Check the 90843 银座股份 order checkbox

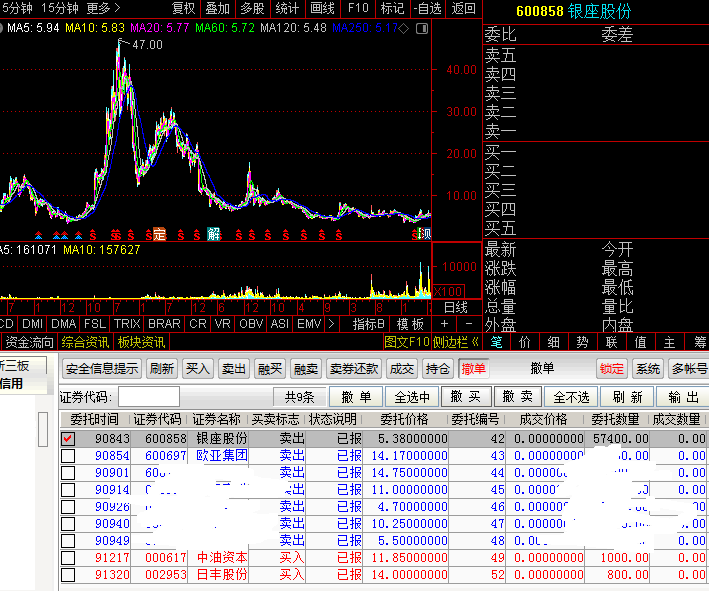(x=68, y=439)
